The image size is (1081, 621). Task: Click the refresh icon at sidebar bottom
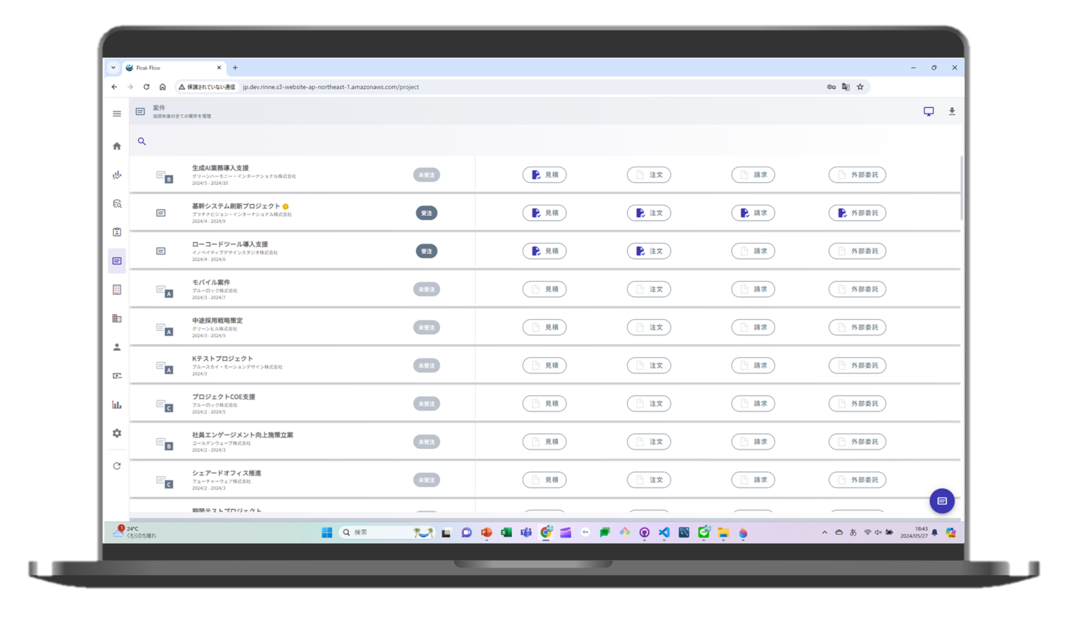(117, 466)
